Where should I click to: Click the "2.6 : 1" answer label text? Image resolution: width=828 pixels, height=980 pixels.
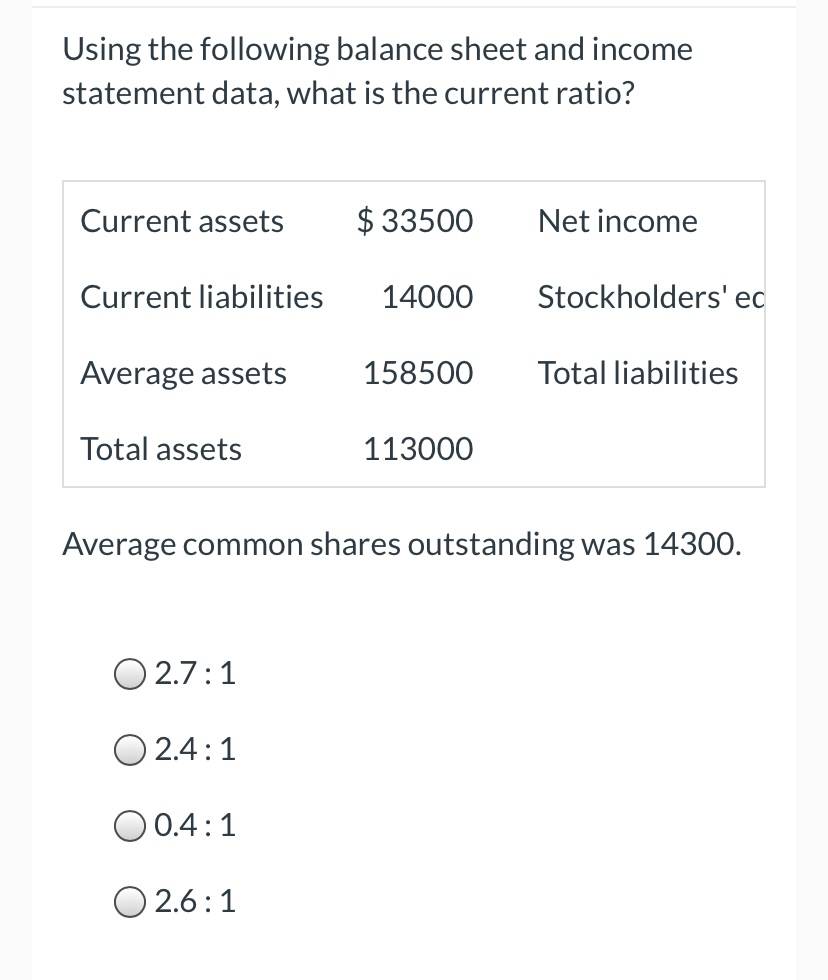(x=195, y=901)
